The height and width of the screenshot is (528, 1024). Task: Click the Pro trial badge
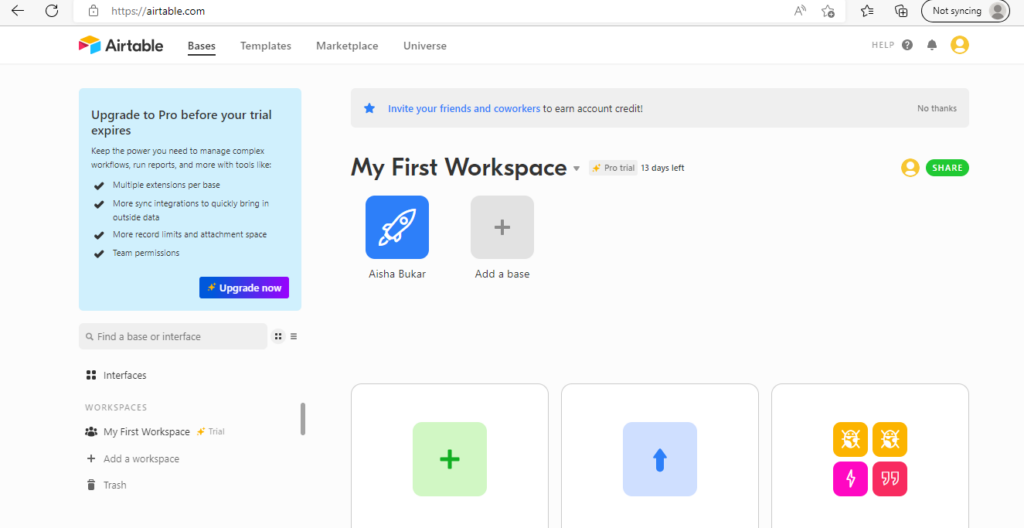tap(613, 168)
